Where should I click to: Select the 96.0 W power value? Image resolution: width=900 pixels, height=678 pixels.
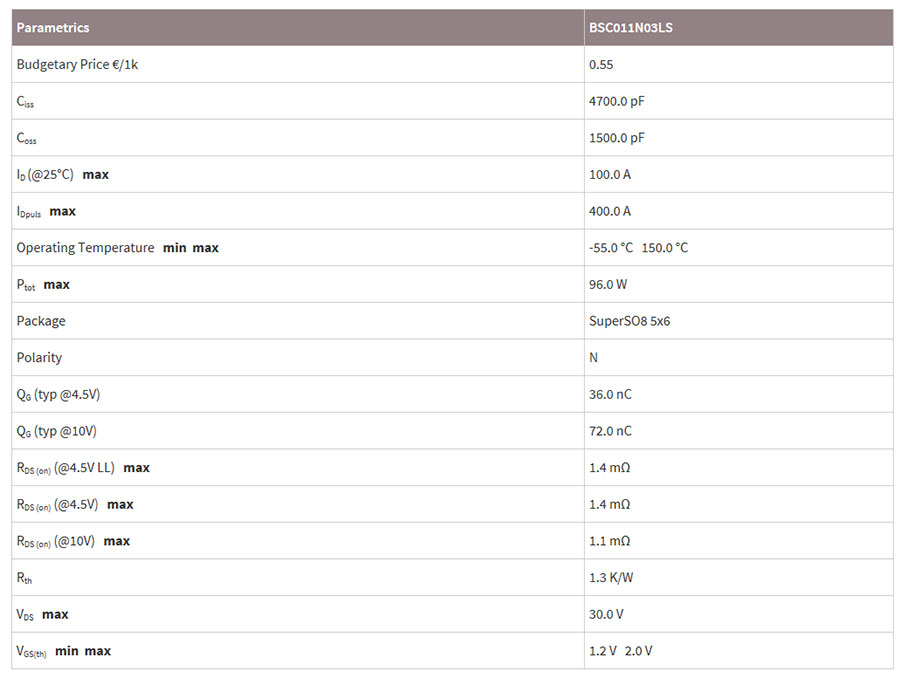click(608, 285)
